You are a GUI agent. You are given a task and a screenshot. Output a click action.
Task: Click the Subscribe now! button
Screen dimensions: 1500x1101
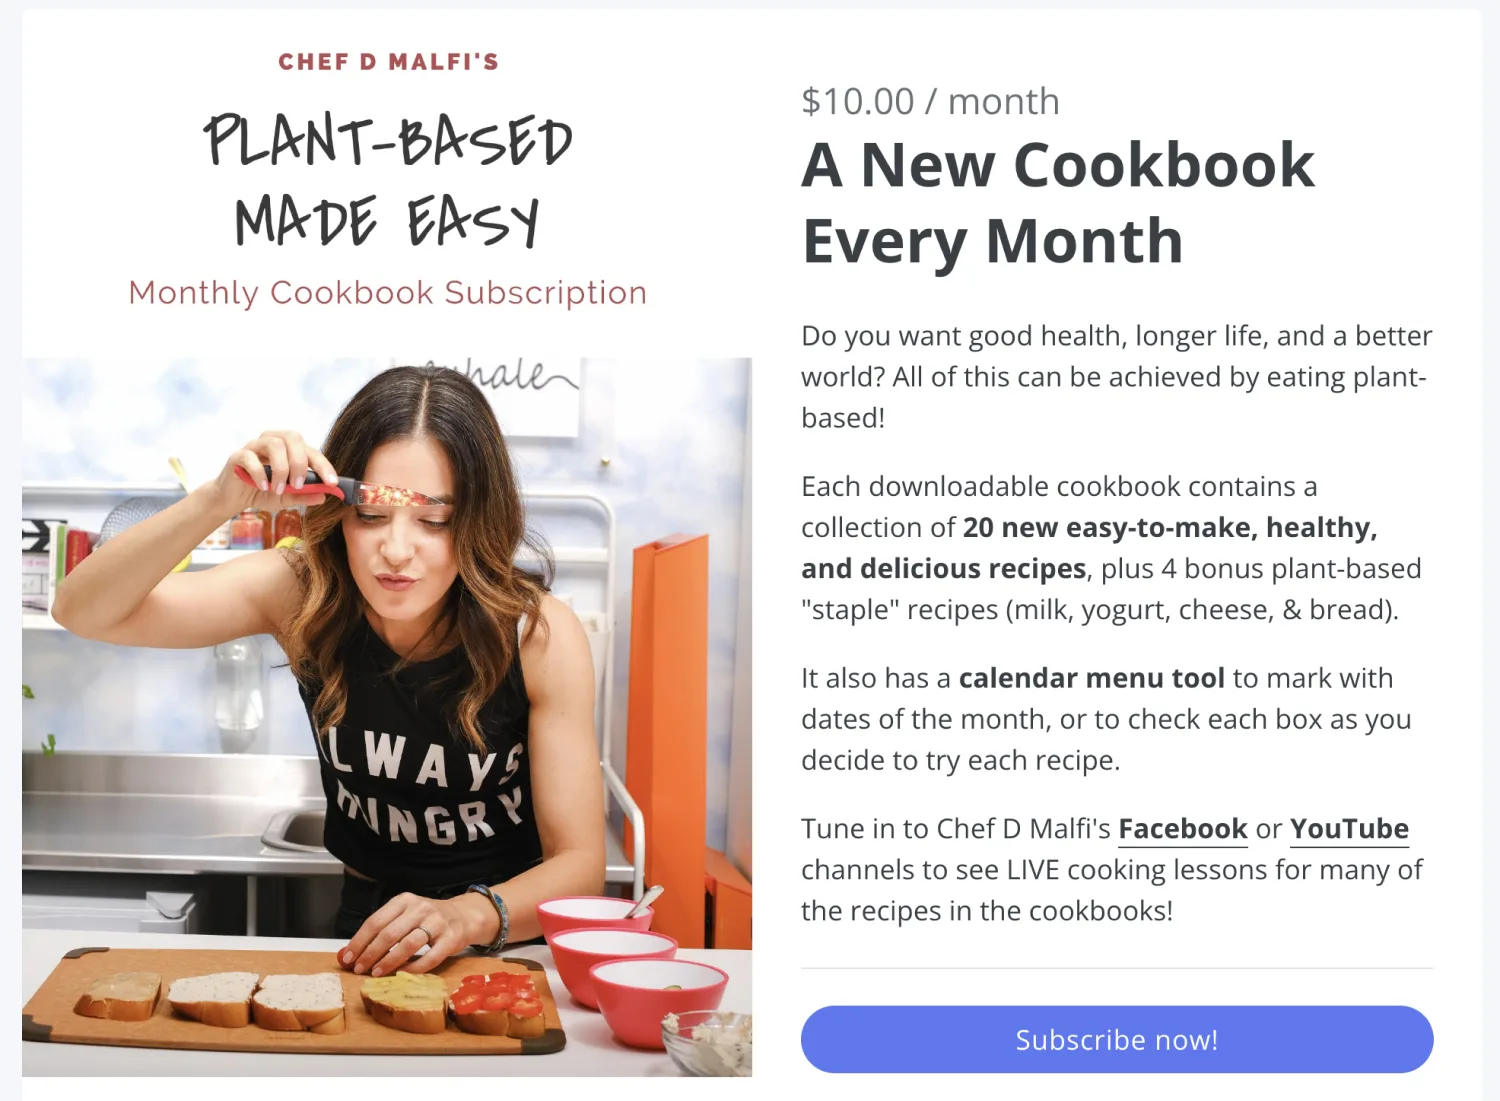[1117, 1039]
